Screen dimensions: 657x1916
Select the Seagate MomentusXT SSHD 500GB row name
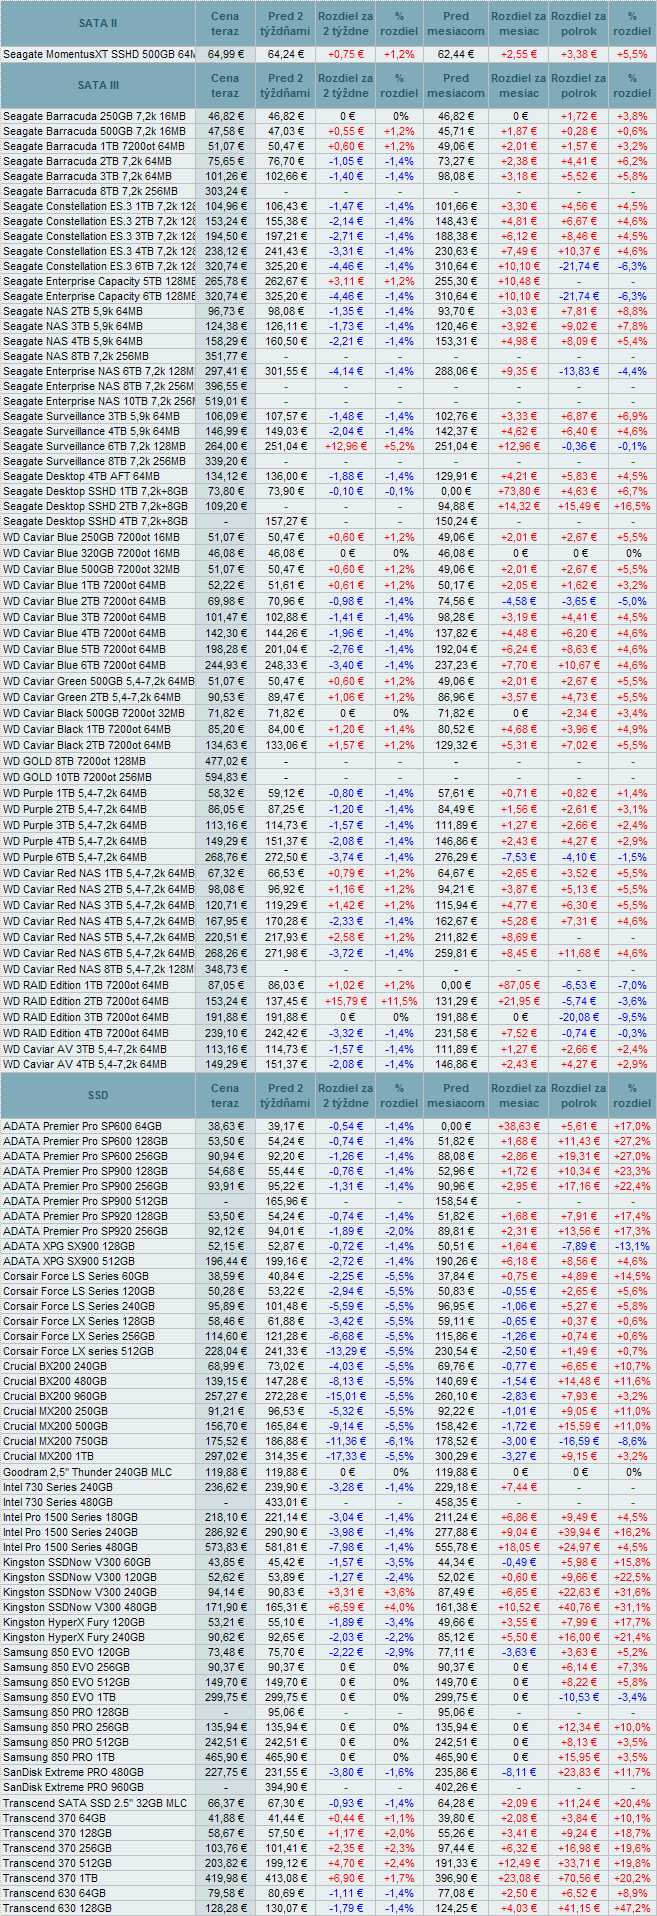99,54
